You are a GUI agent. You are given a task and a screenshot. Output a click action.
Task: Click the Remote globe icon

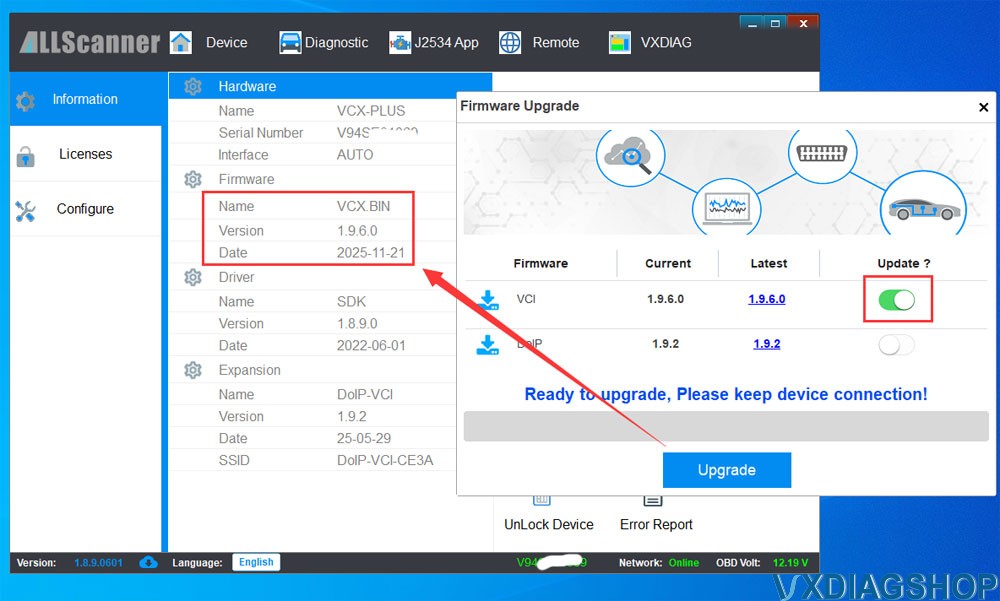pos(510,43)
